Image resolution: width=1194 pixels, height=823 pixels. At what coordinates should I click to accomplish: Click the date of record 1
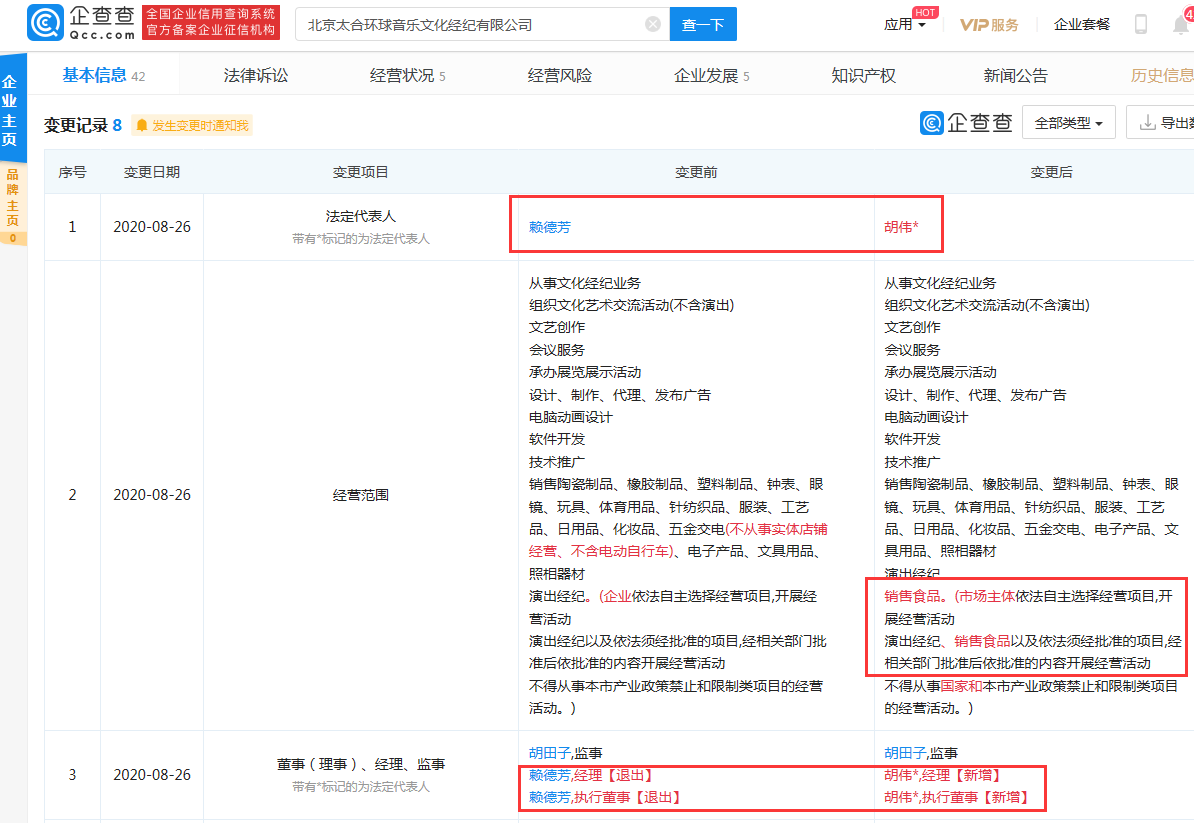[x=152, y=227]
